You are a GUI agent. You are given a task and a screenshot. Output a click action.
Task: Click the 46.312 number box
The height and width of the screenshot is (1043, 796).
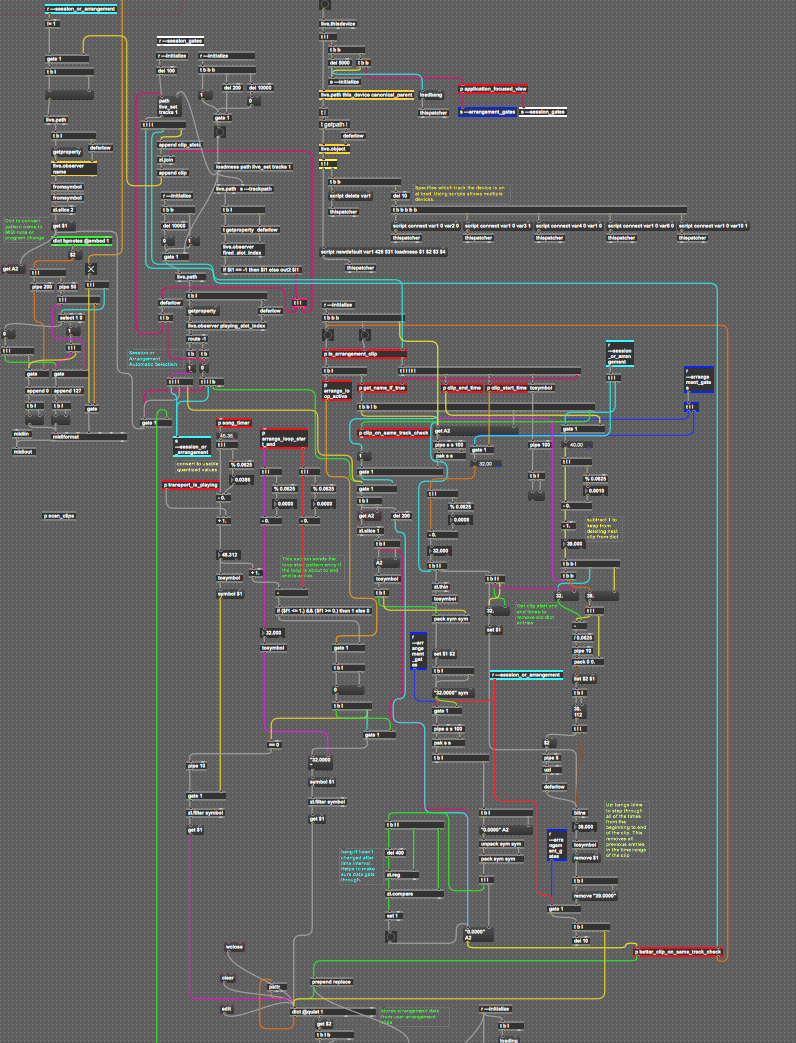click(228, 554)
